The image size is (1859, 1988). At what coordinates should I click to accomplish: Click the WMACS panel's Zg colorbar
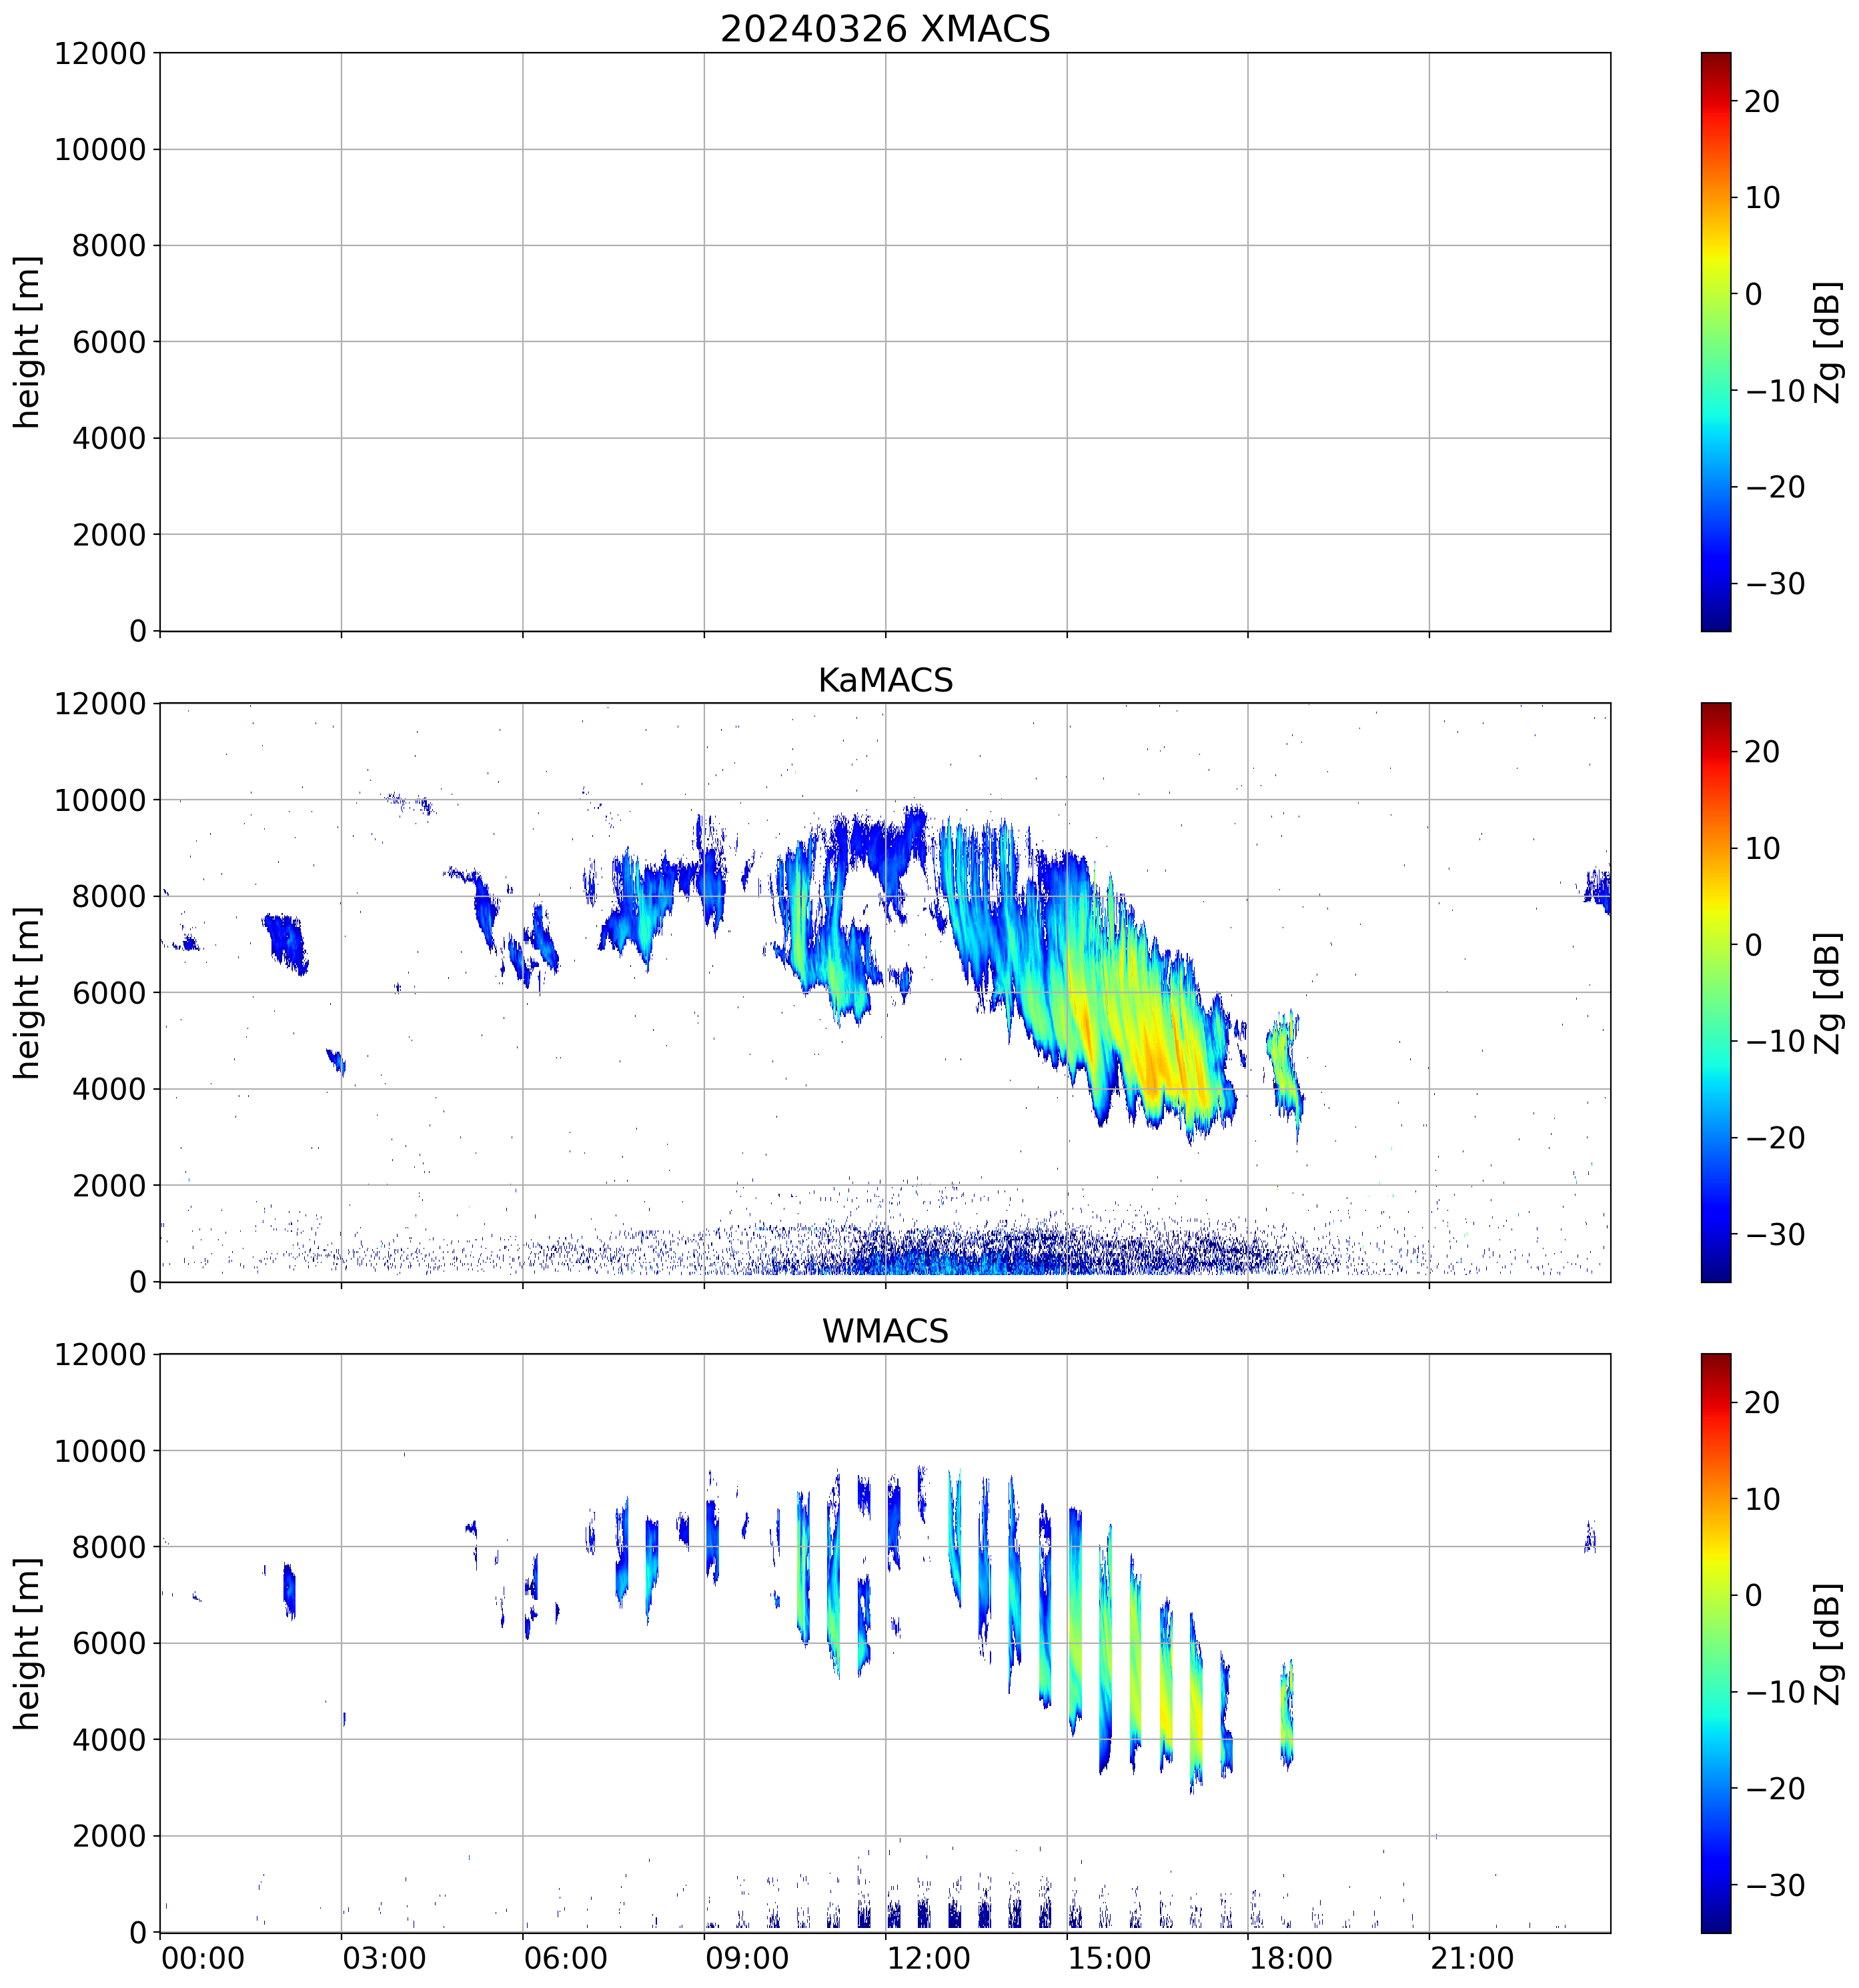(x=1715, y=1643)
